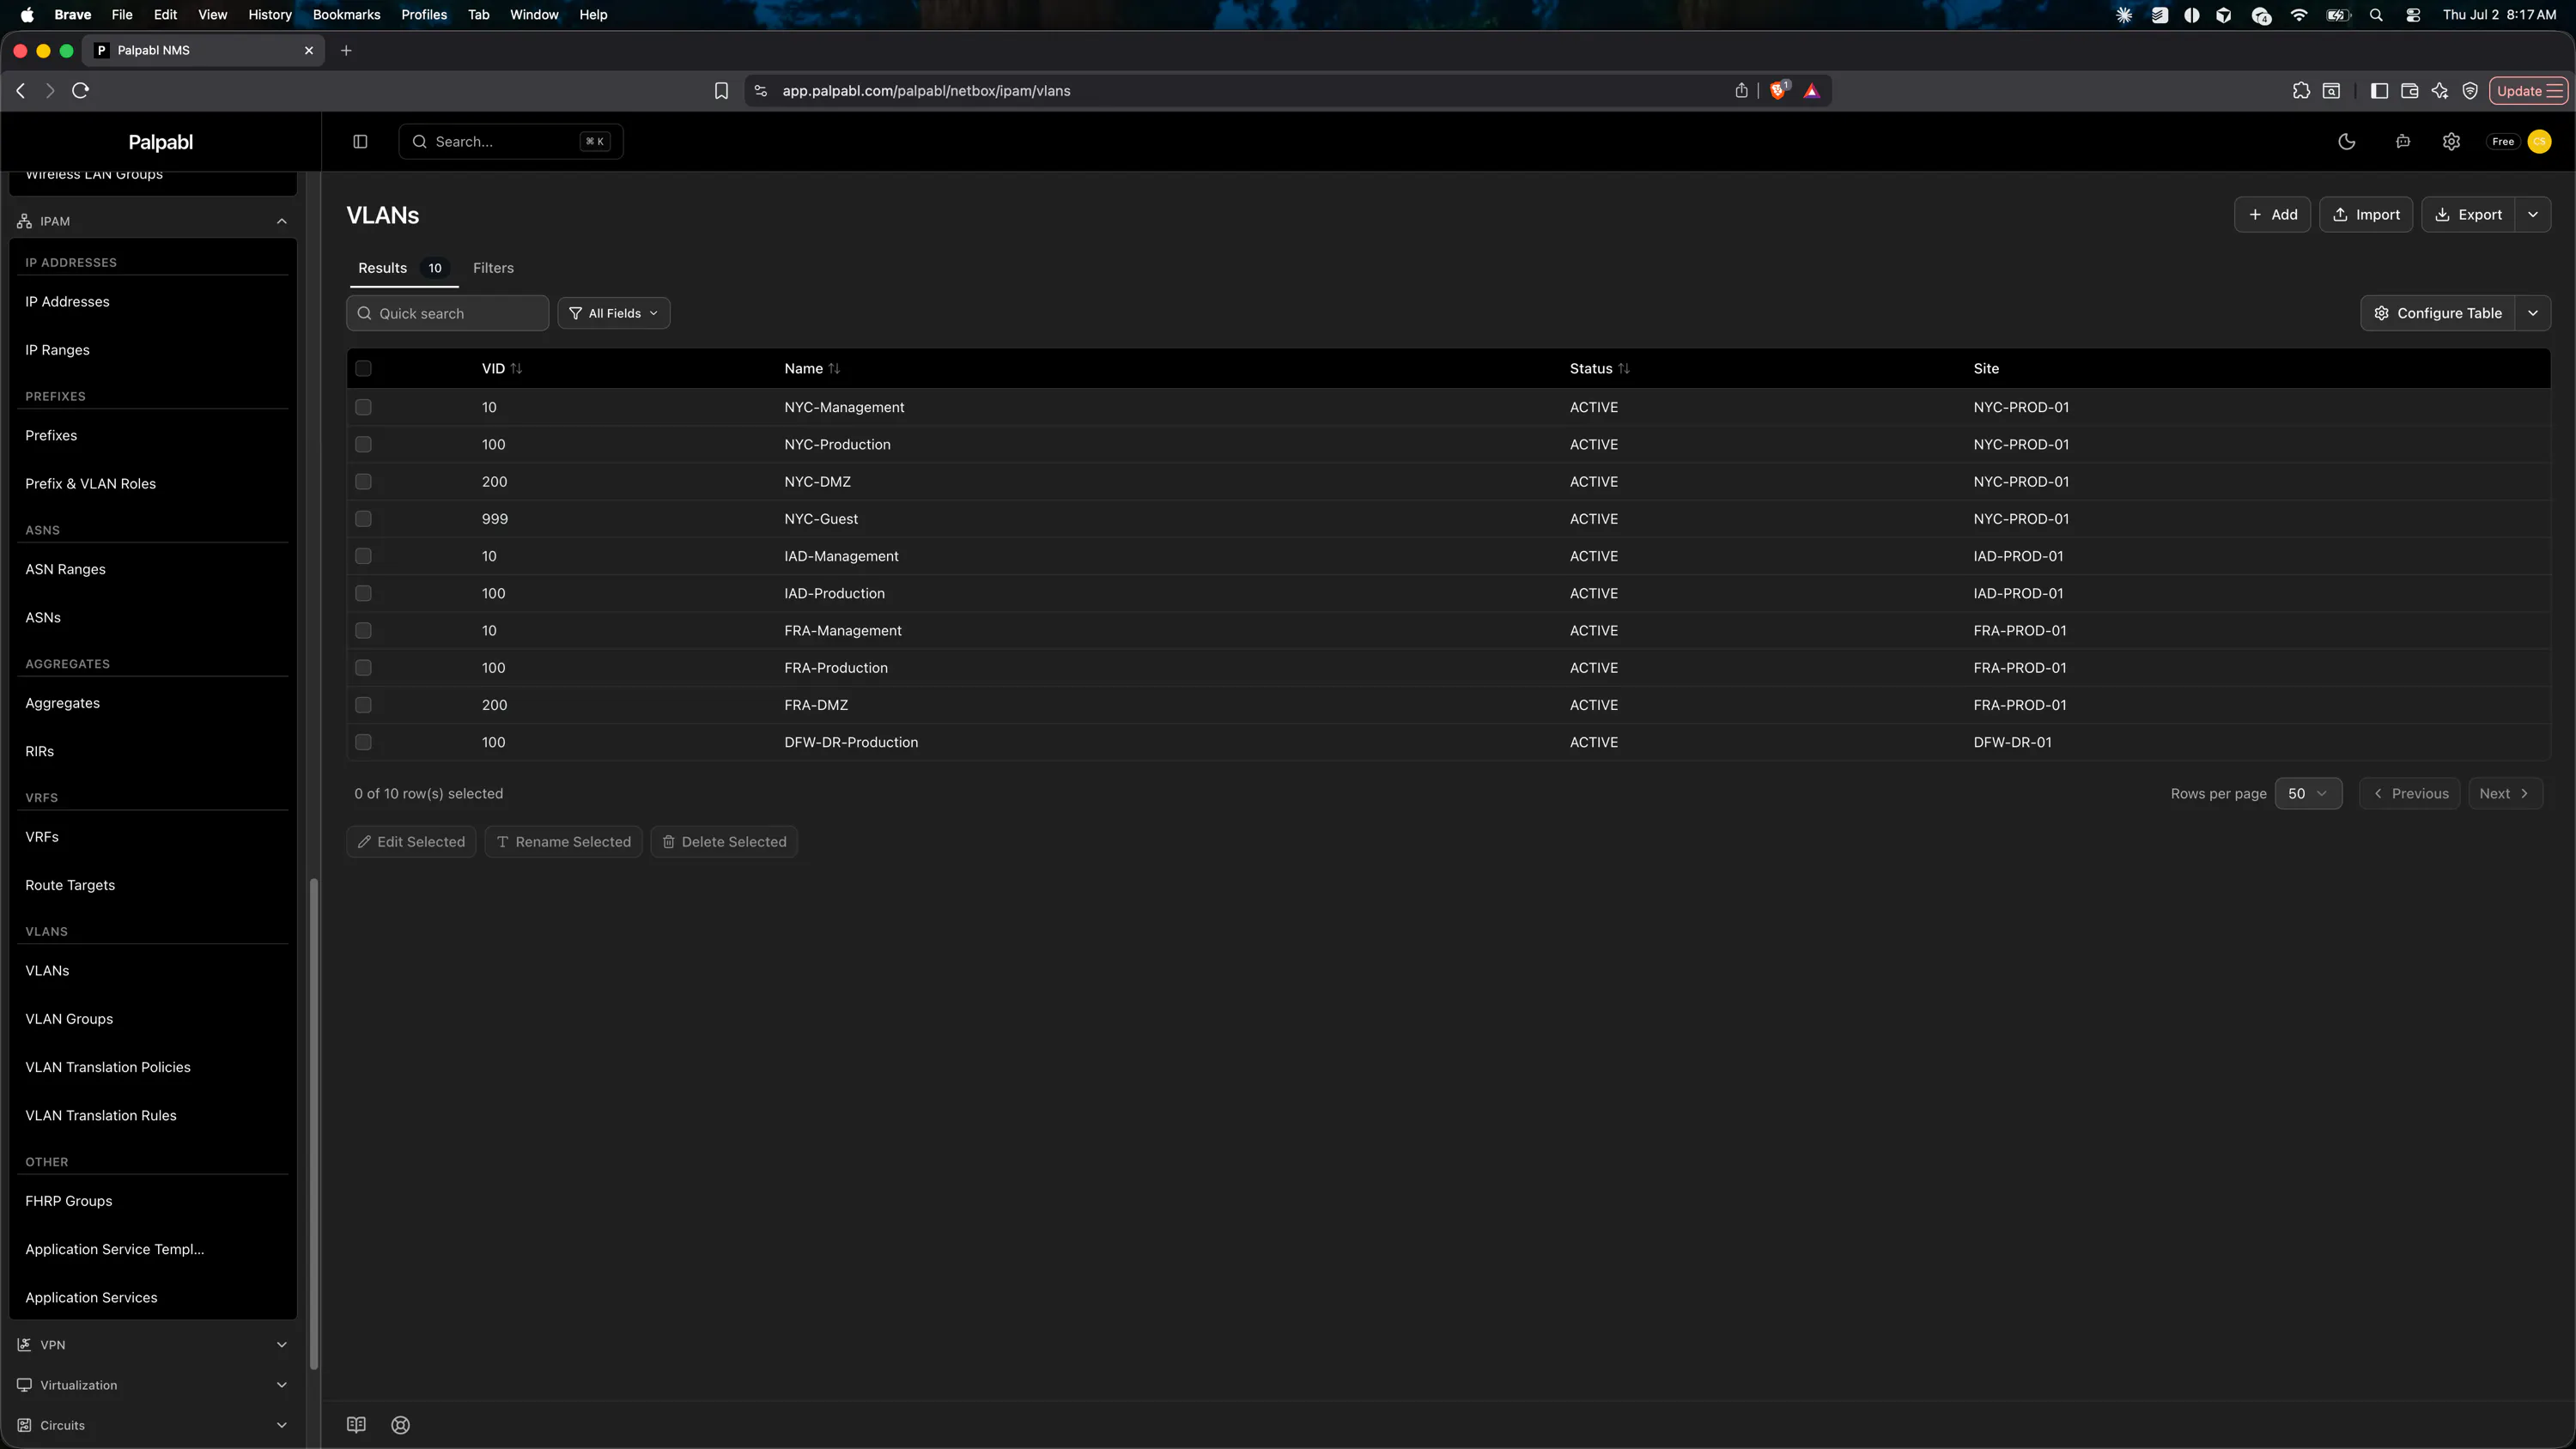This screenshot has height=1449, width=2576.
Task: Click the FRA-Production name cell
Action: 836,668
